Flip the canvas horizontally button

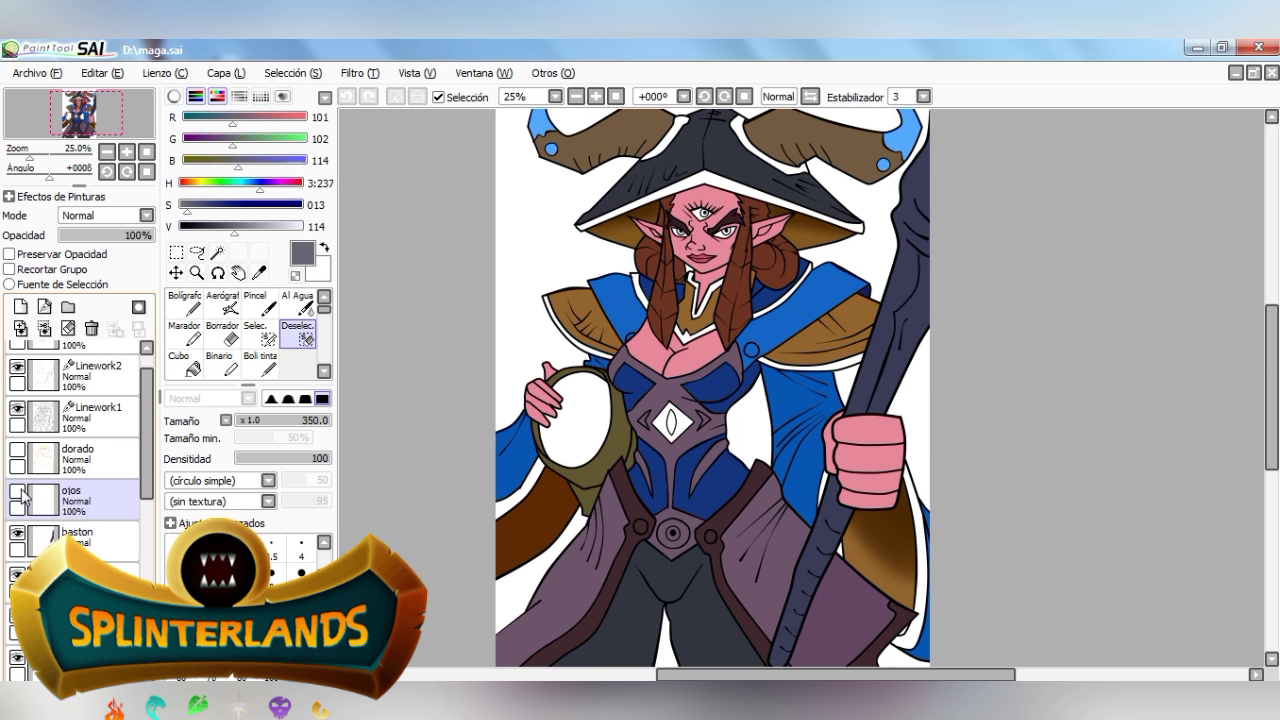click(810, 97)
